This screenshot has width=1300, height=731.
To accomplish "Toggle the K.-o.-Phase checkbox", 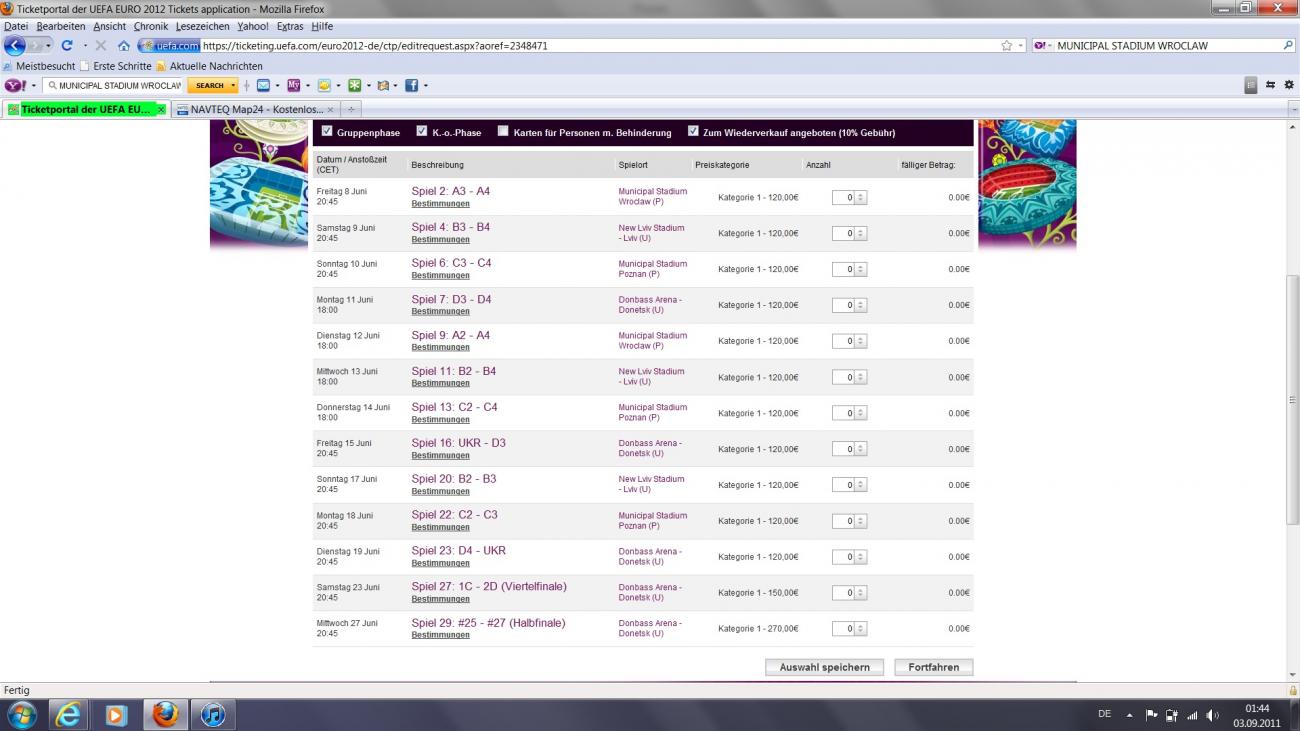I will tap(422, 131).
